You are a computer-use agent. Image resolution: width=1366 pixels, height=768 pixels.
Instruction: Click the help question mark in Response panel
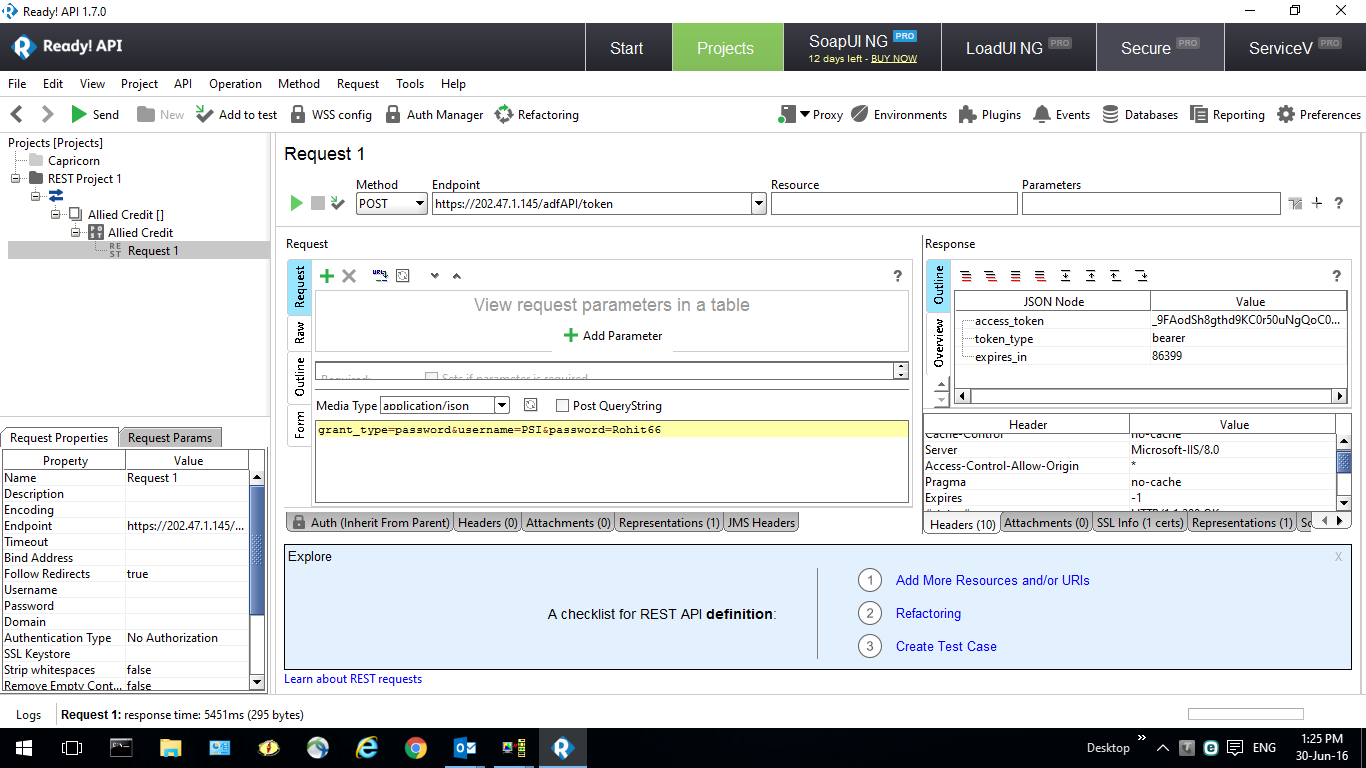(x=1336, y=276)
